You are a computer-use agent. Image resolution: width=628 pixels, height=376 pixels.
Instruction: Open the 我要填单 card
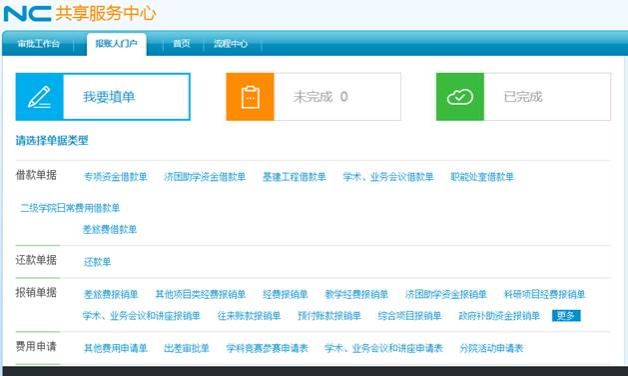[103, 97]
